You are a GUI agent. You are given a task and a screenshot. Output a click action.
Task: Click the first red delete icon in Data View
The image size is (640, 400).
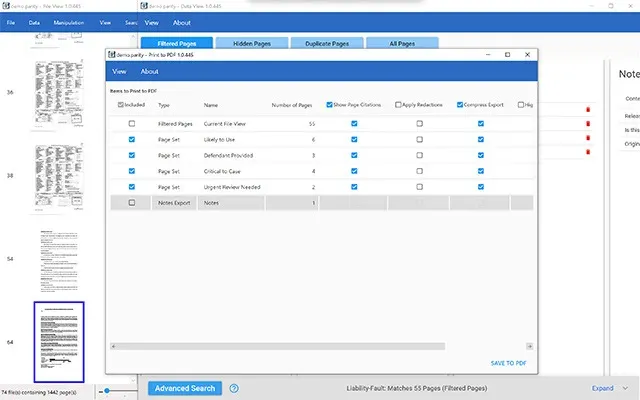588,109
